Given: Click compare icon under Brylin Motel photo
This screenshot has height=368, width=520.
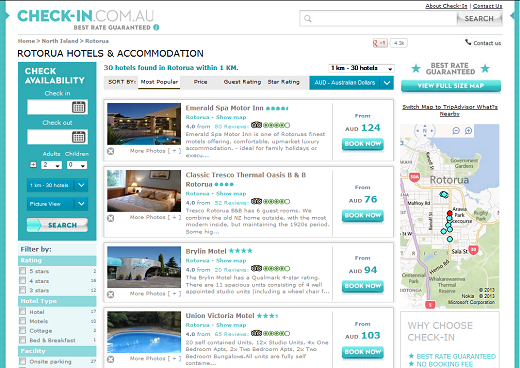Looking at the screenshot, I should pyautogui.click(x=111, y=294).
